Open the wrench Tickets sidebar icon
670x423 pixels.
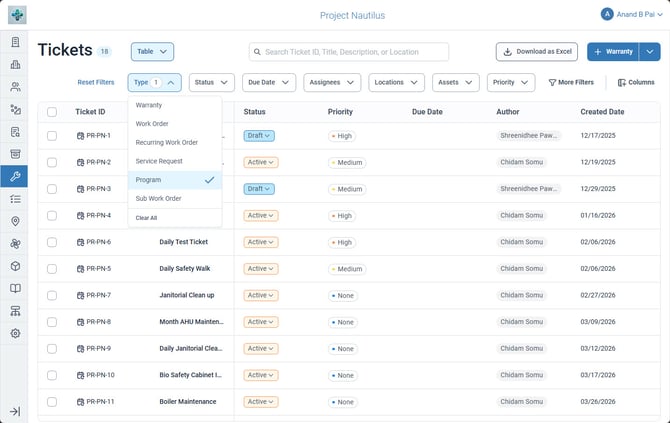[x=15, y=176]
